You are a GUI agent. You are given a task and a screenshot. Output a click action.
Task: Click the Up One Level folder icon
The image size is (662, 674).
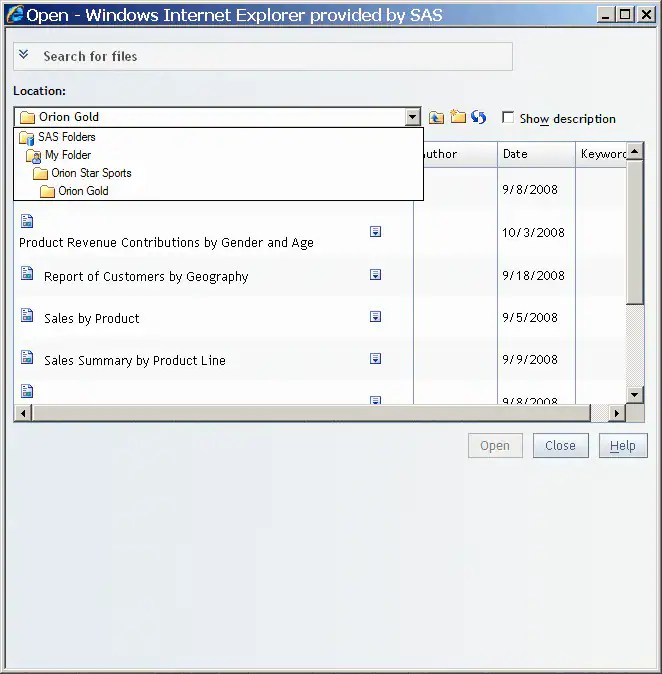click(436, 117)
